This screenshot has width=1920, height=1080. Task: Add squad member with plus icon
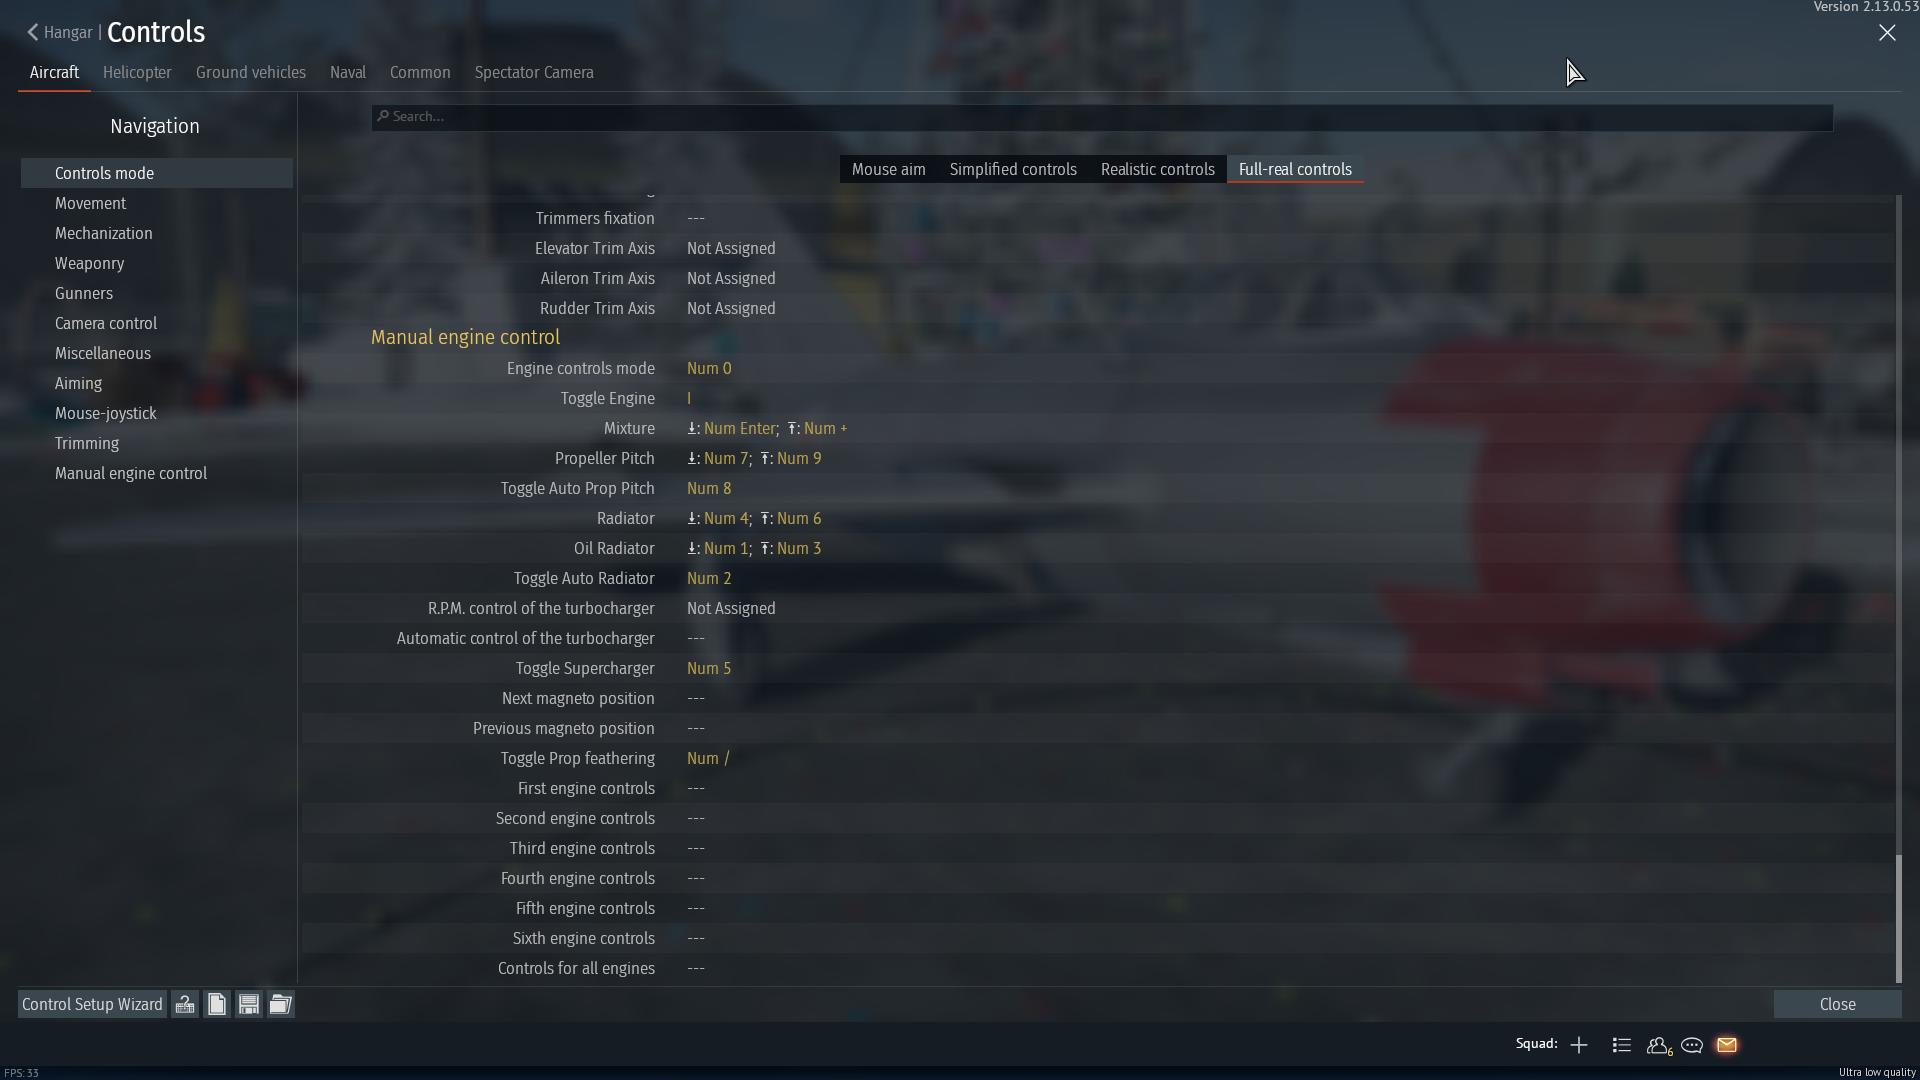click(1579, 1045)
